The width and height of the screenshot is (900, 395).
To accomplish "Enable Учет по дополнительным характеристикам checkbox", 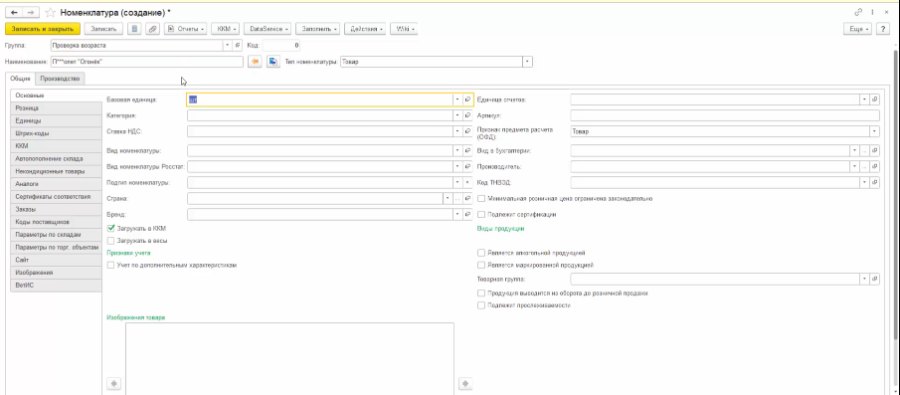I will click(x=111, y=265).
